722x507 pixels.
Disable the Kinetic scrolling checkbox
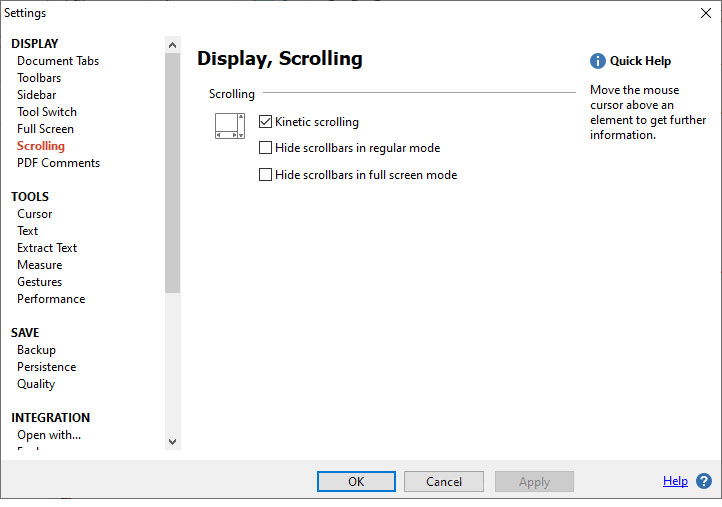coord(266,122)
